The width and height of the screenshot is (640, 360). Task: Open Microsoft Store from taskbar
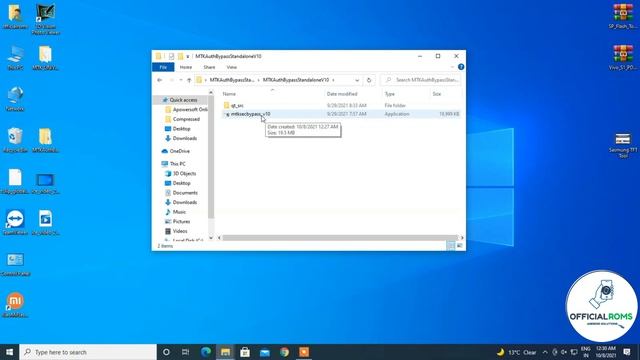[245, 352]
